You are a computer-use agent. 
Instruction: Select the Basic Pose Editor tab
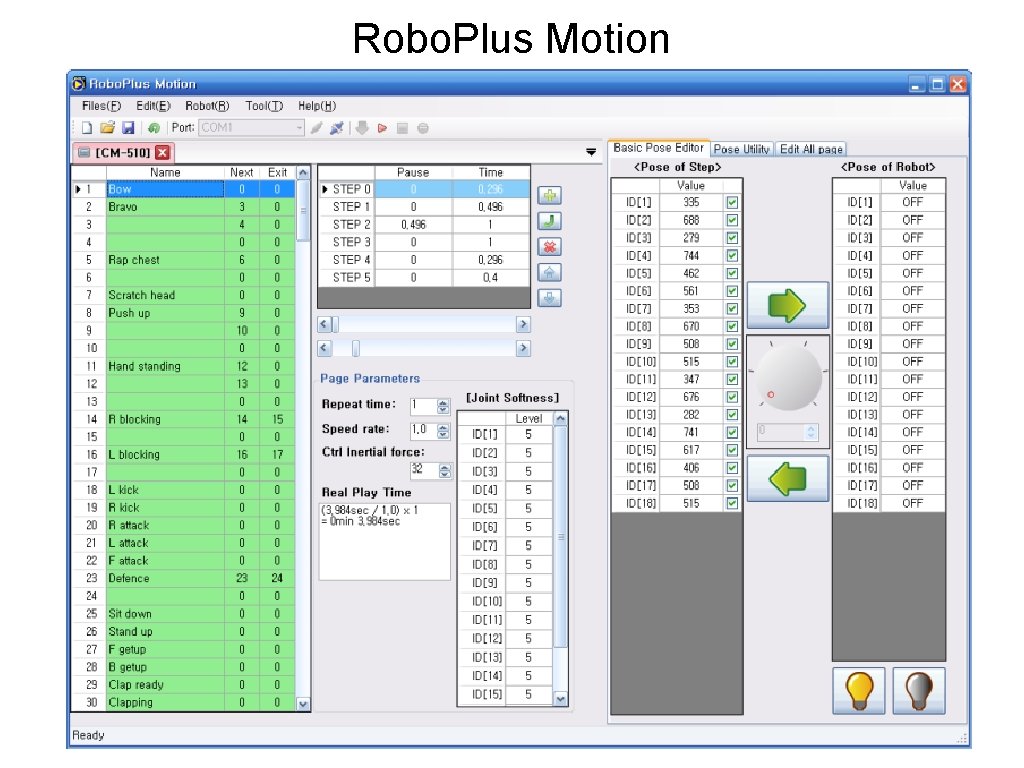(x=658, y=148)
